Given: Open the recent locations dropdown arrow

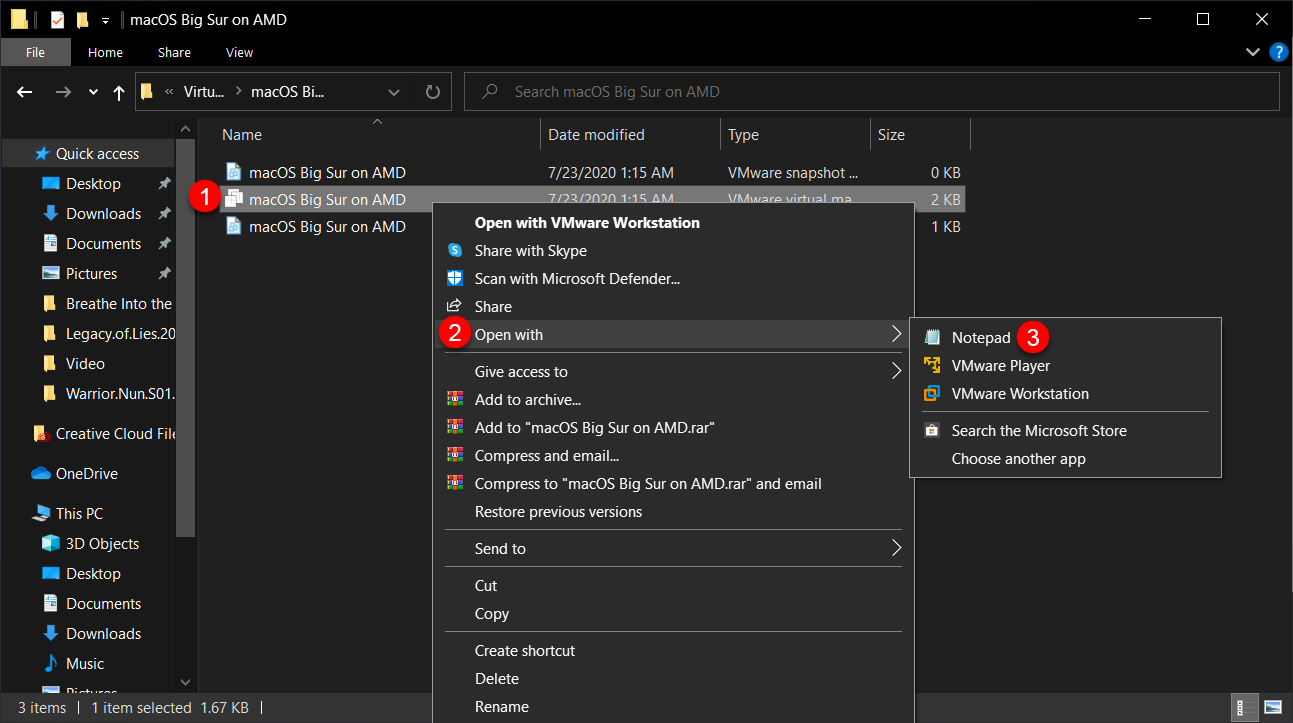Looking at the screenshot, I should click(93, 92).
